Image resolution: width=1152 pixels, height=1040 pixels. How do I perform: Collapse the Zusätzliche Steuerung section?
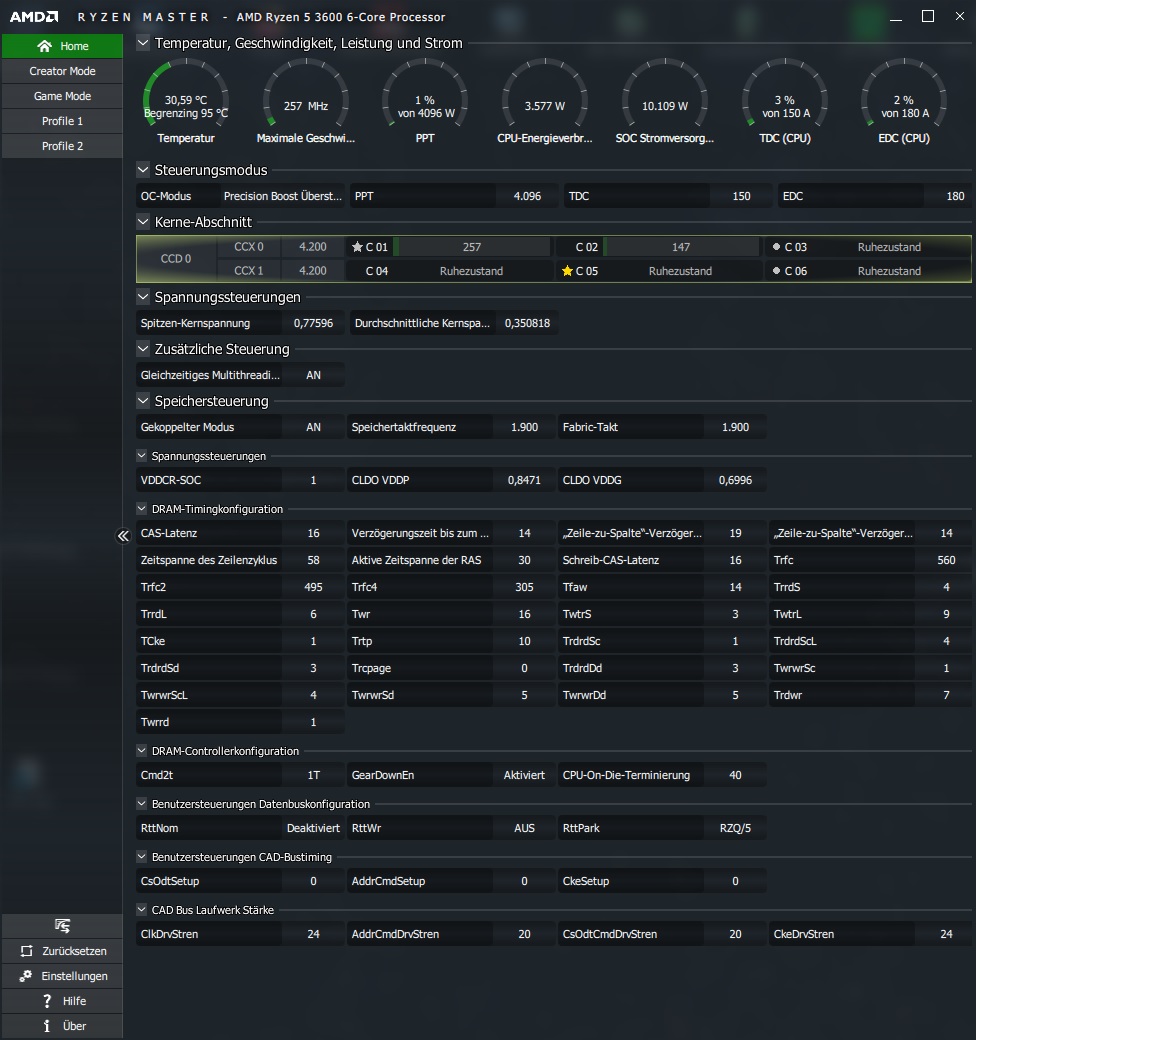(x=143, y=349)
